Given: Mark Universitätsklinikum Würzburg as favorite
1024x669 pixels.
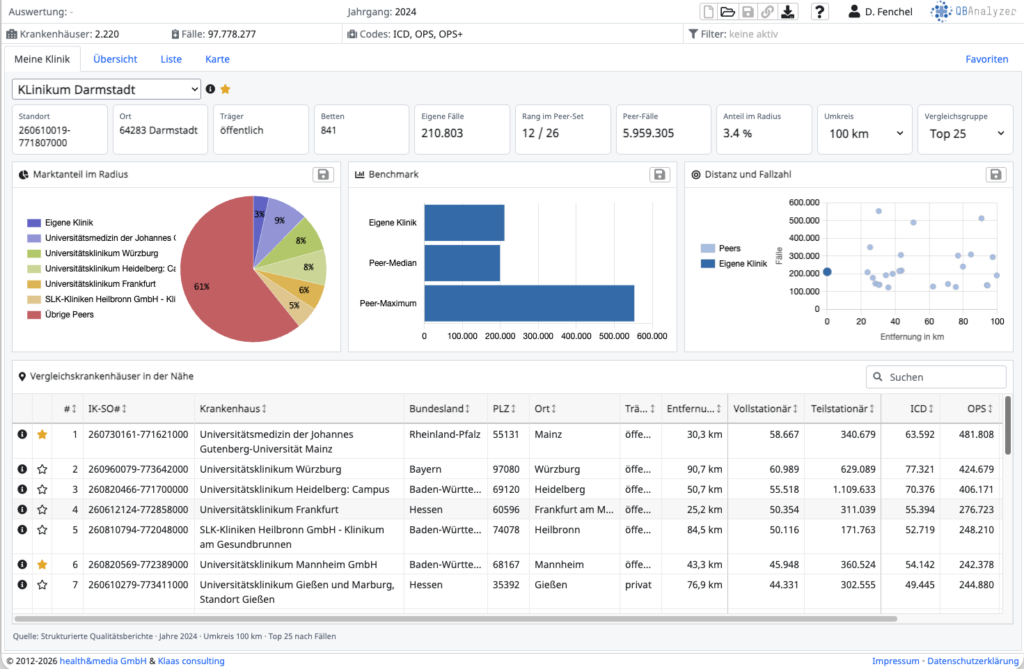Looking at the screenshot, I should coord(42,468).
